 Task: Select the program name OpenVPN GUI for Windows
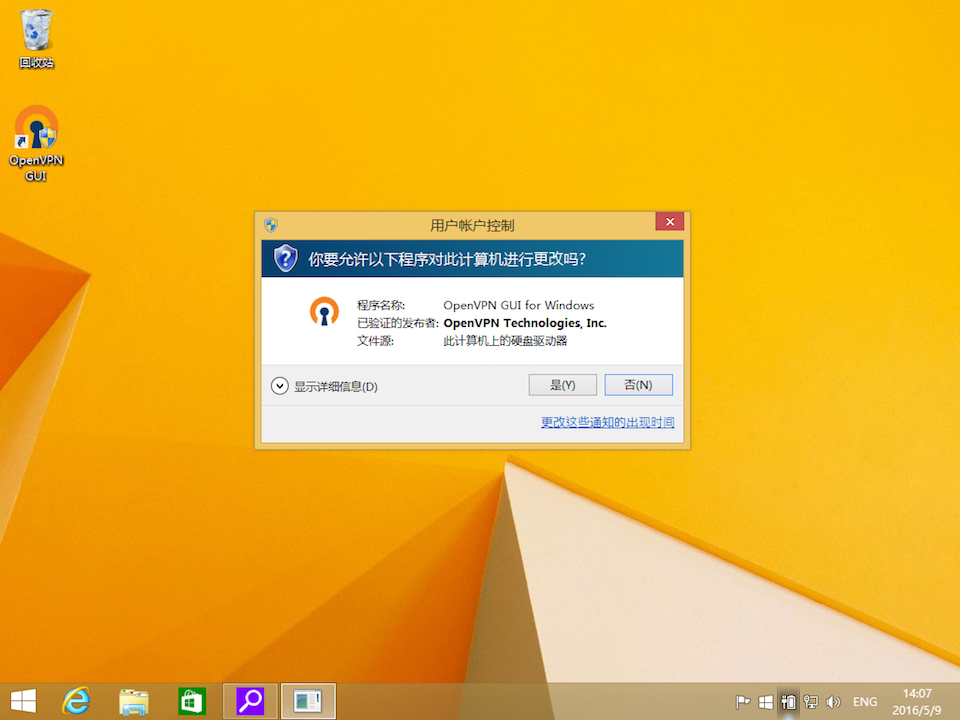(519, 305)
